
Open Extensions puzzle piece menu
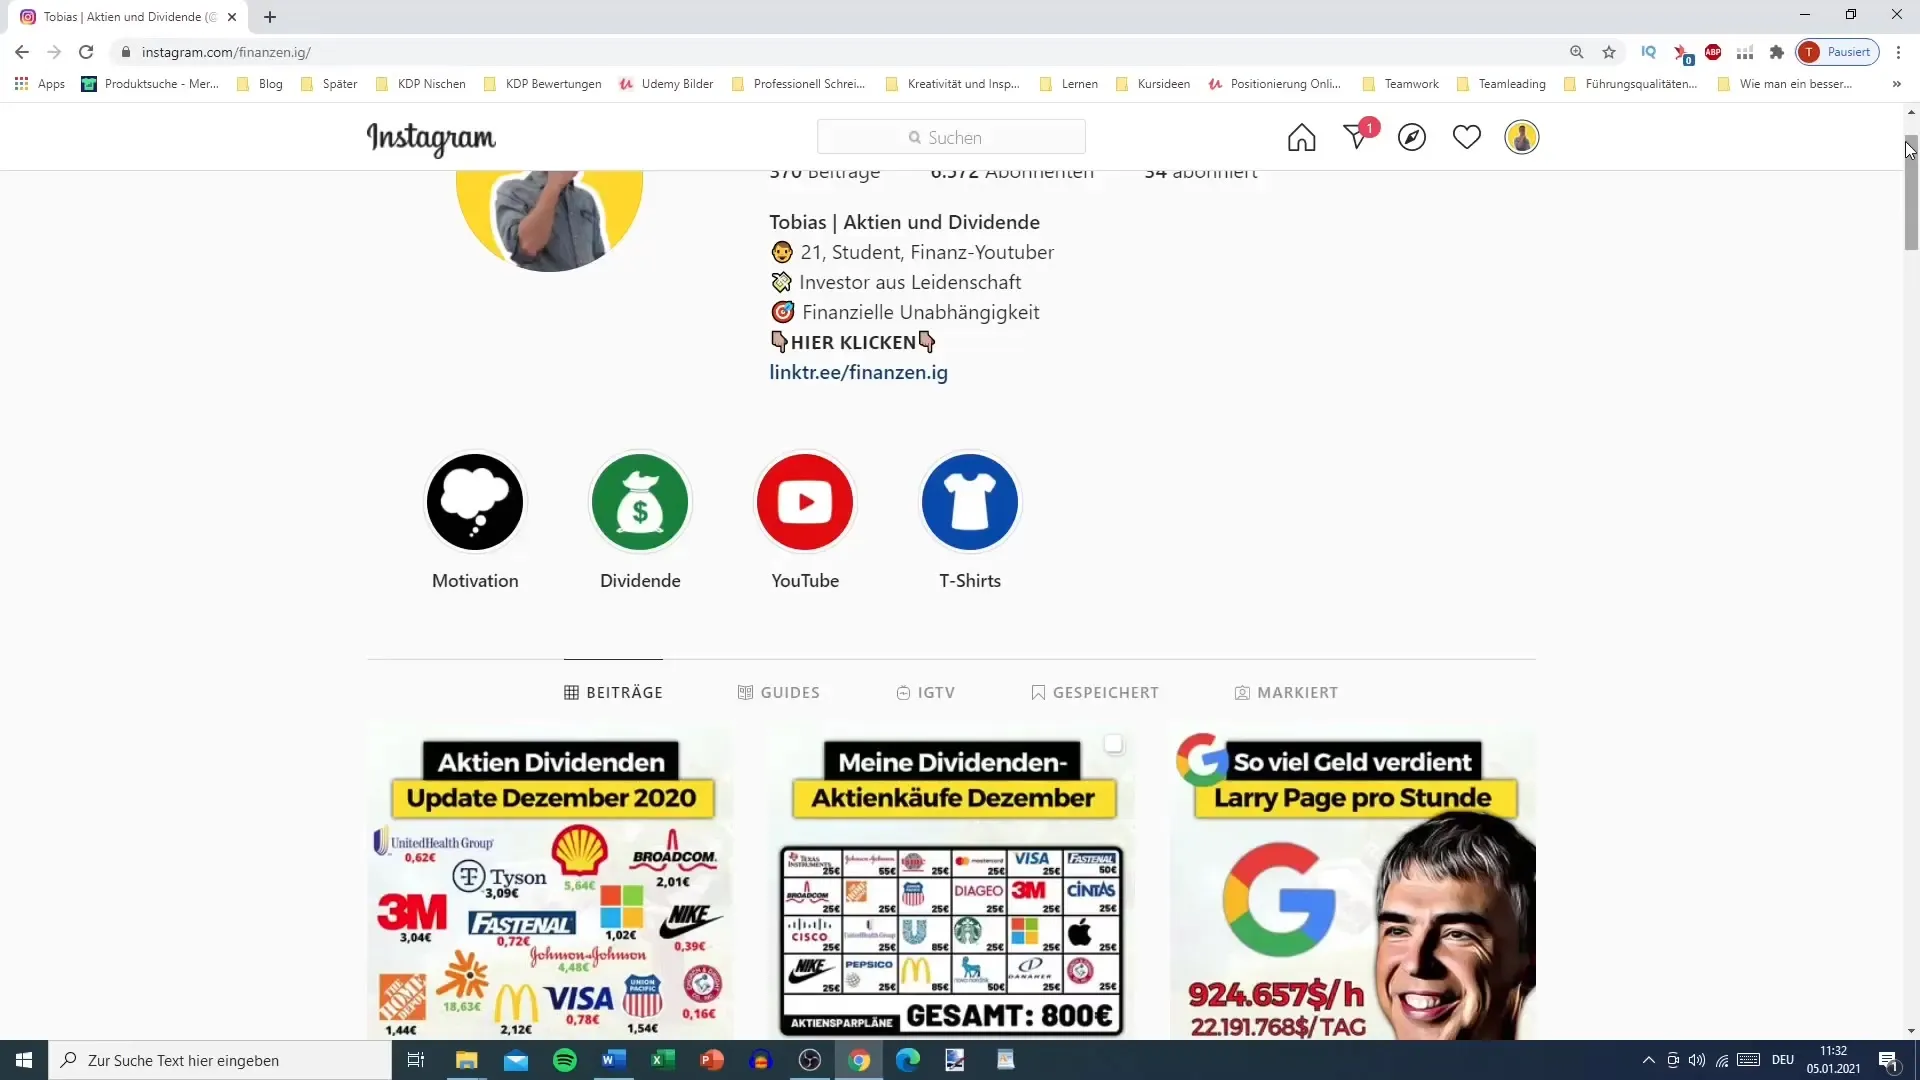1777,52
